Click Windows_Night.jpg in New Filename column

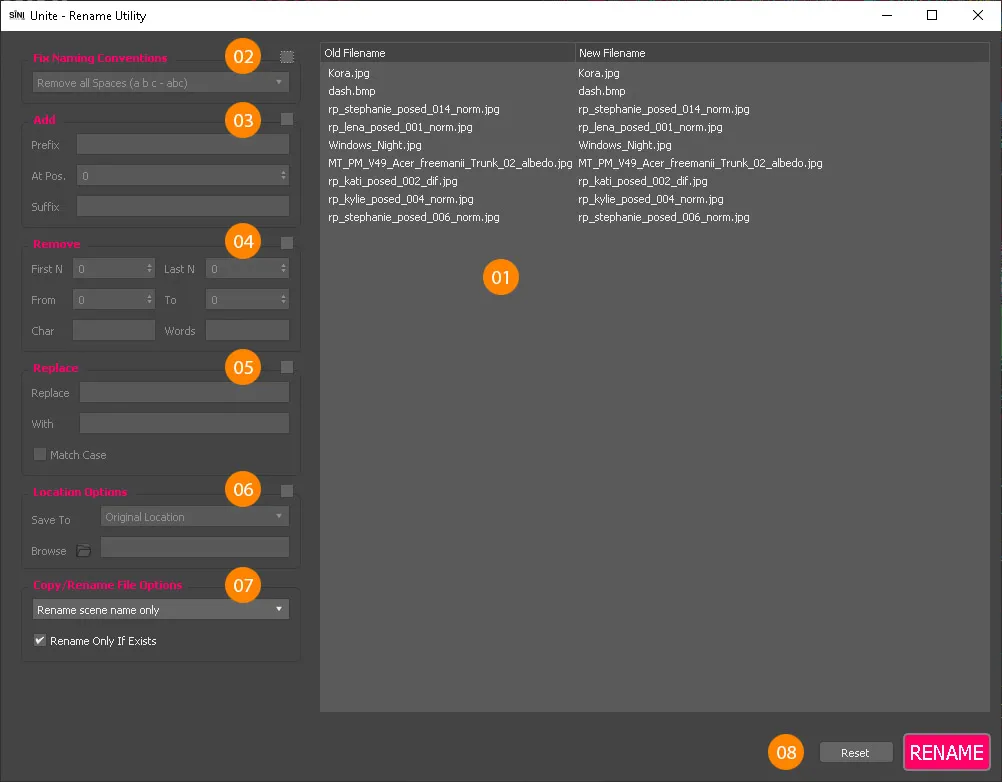(624, 145)
